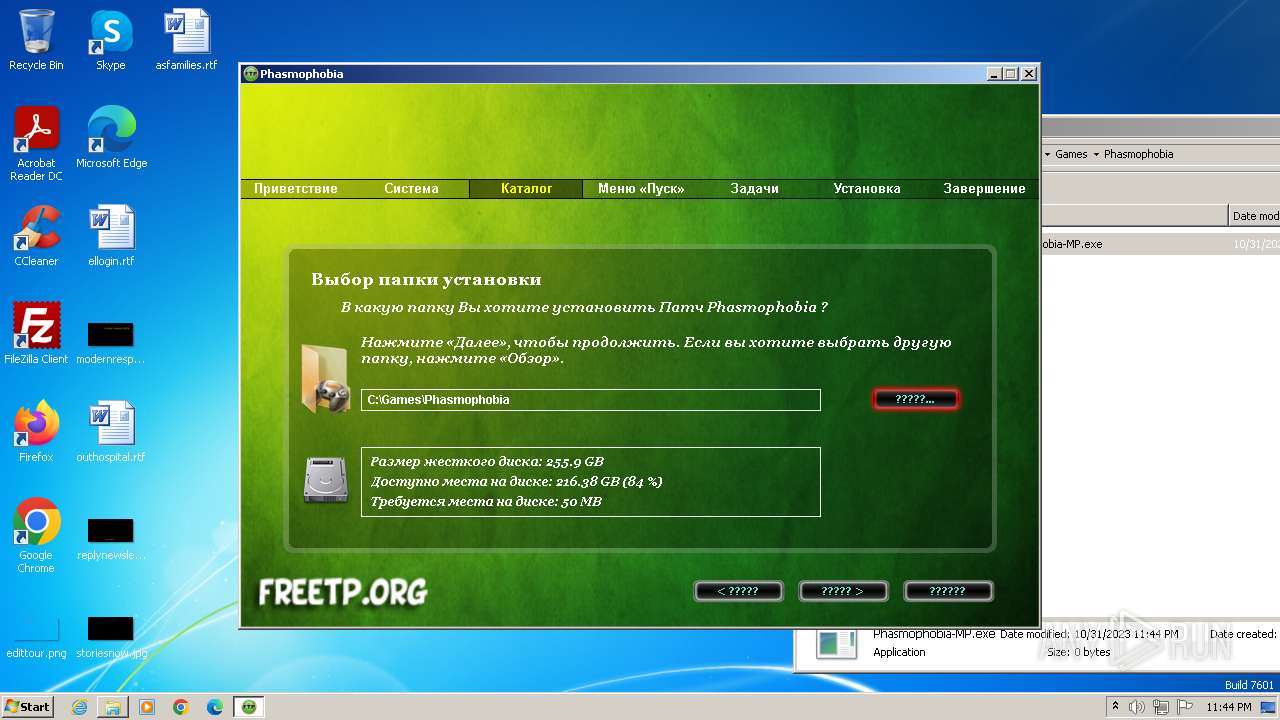
Task: Launch Google Chrome desktop shortcut
Action: pyautogui.click(x=36, y=536)
